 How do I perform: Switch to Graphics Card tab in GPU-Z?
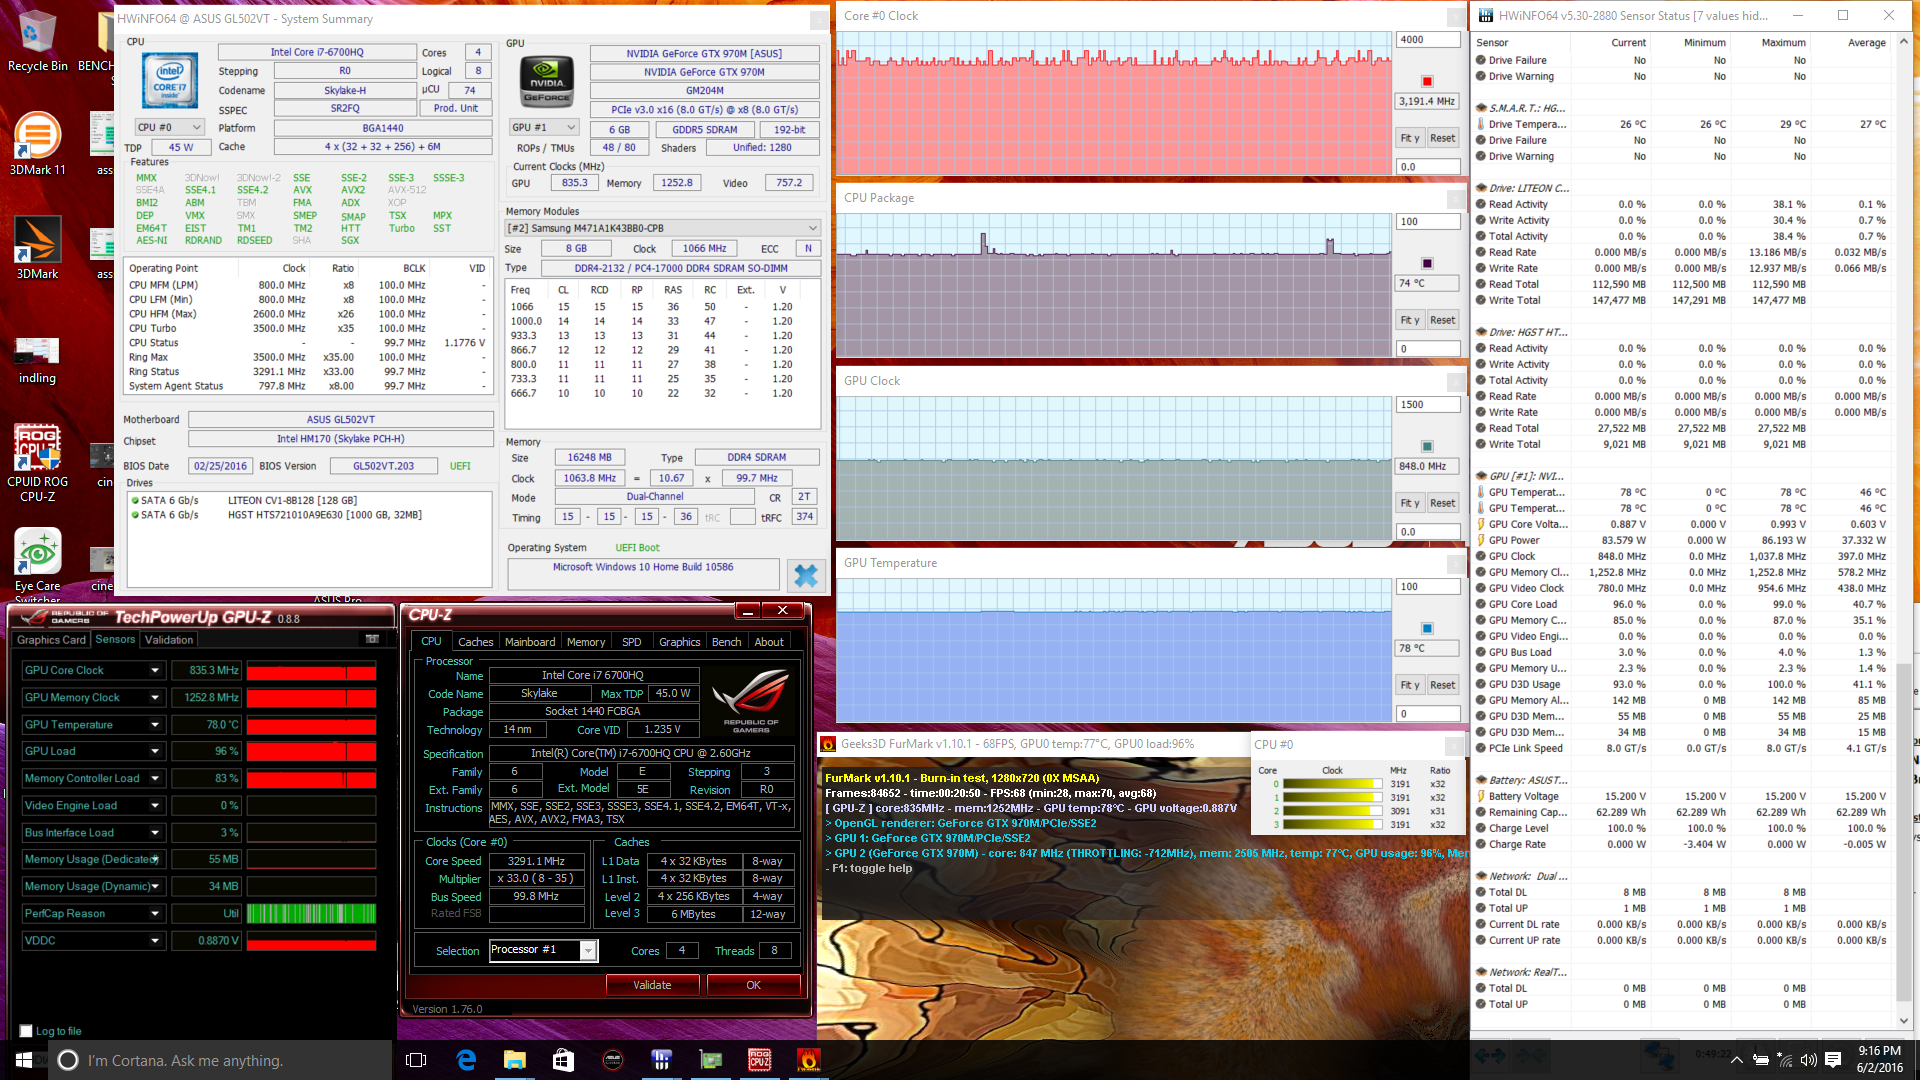click(x=52, y=640)
